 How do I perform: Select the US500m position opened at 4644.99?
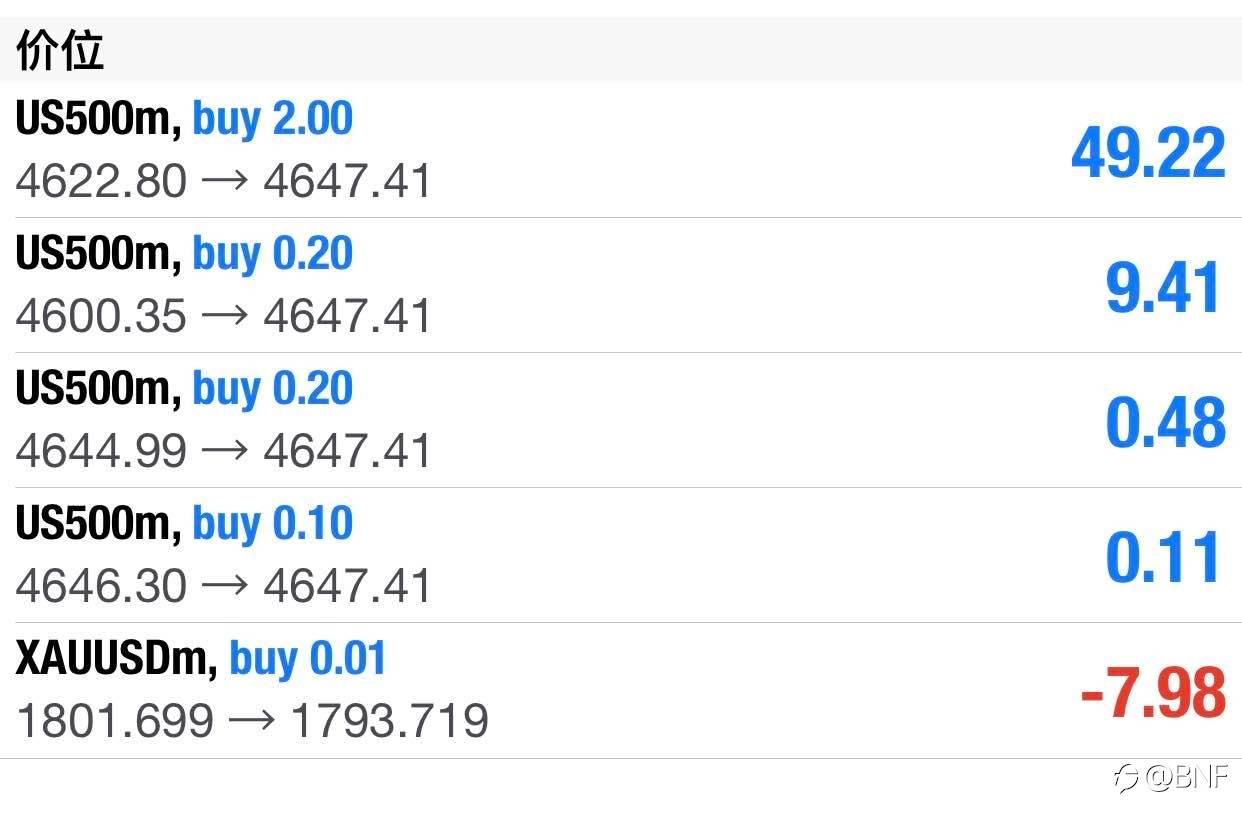click(621, 420)
